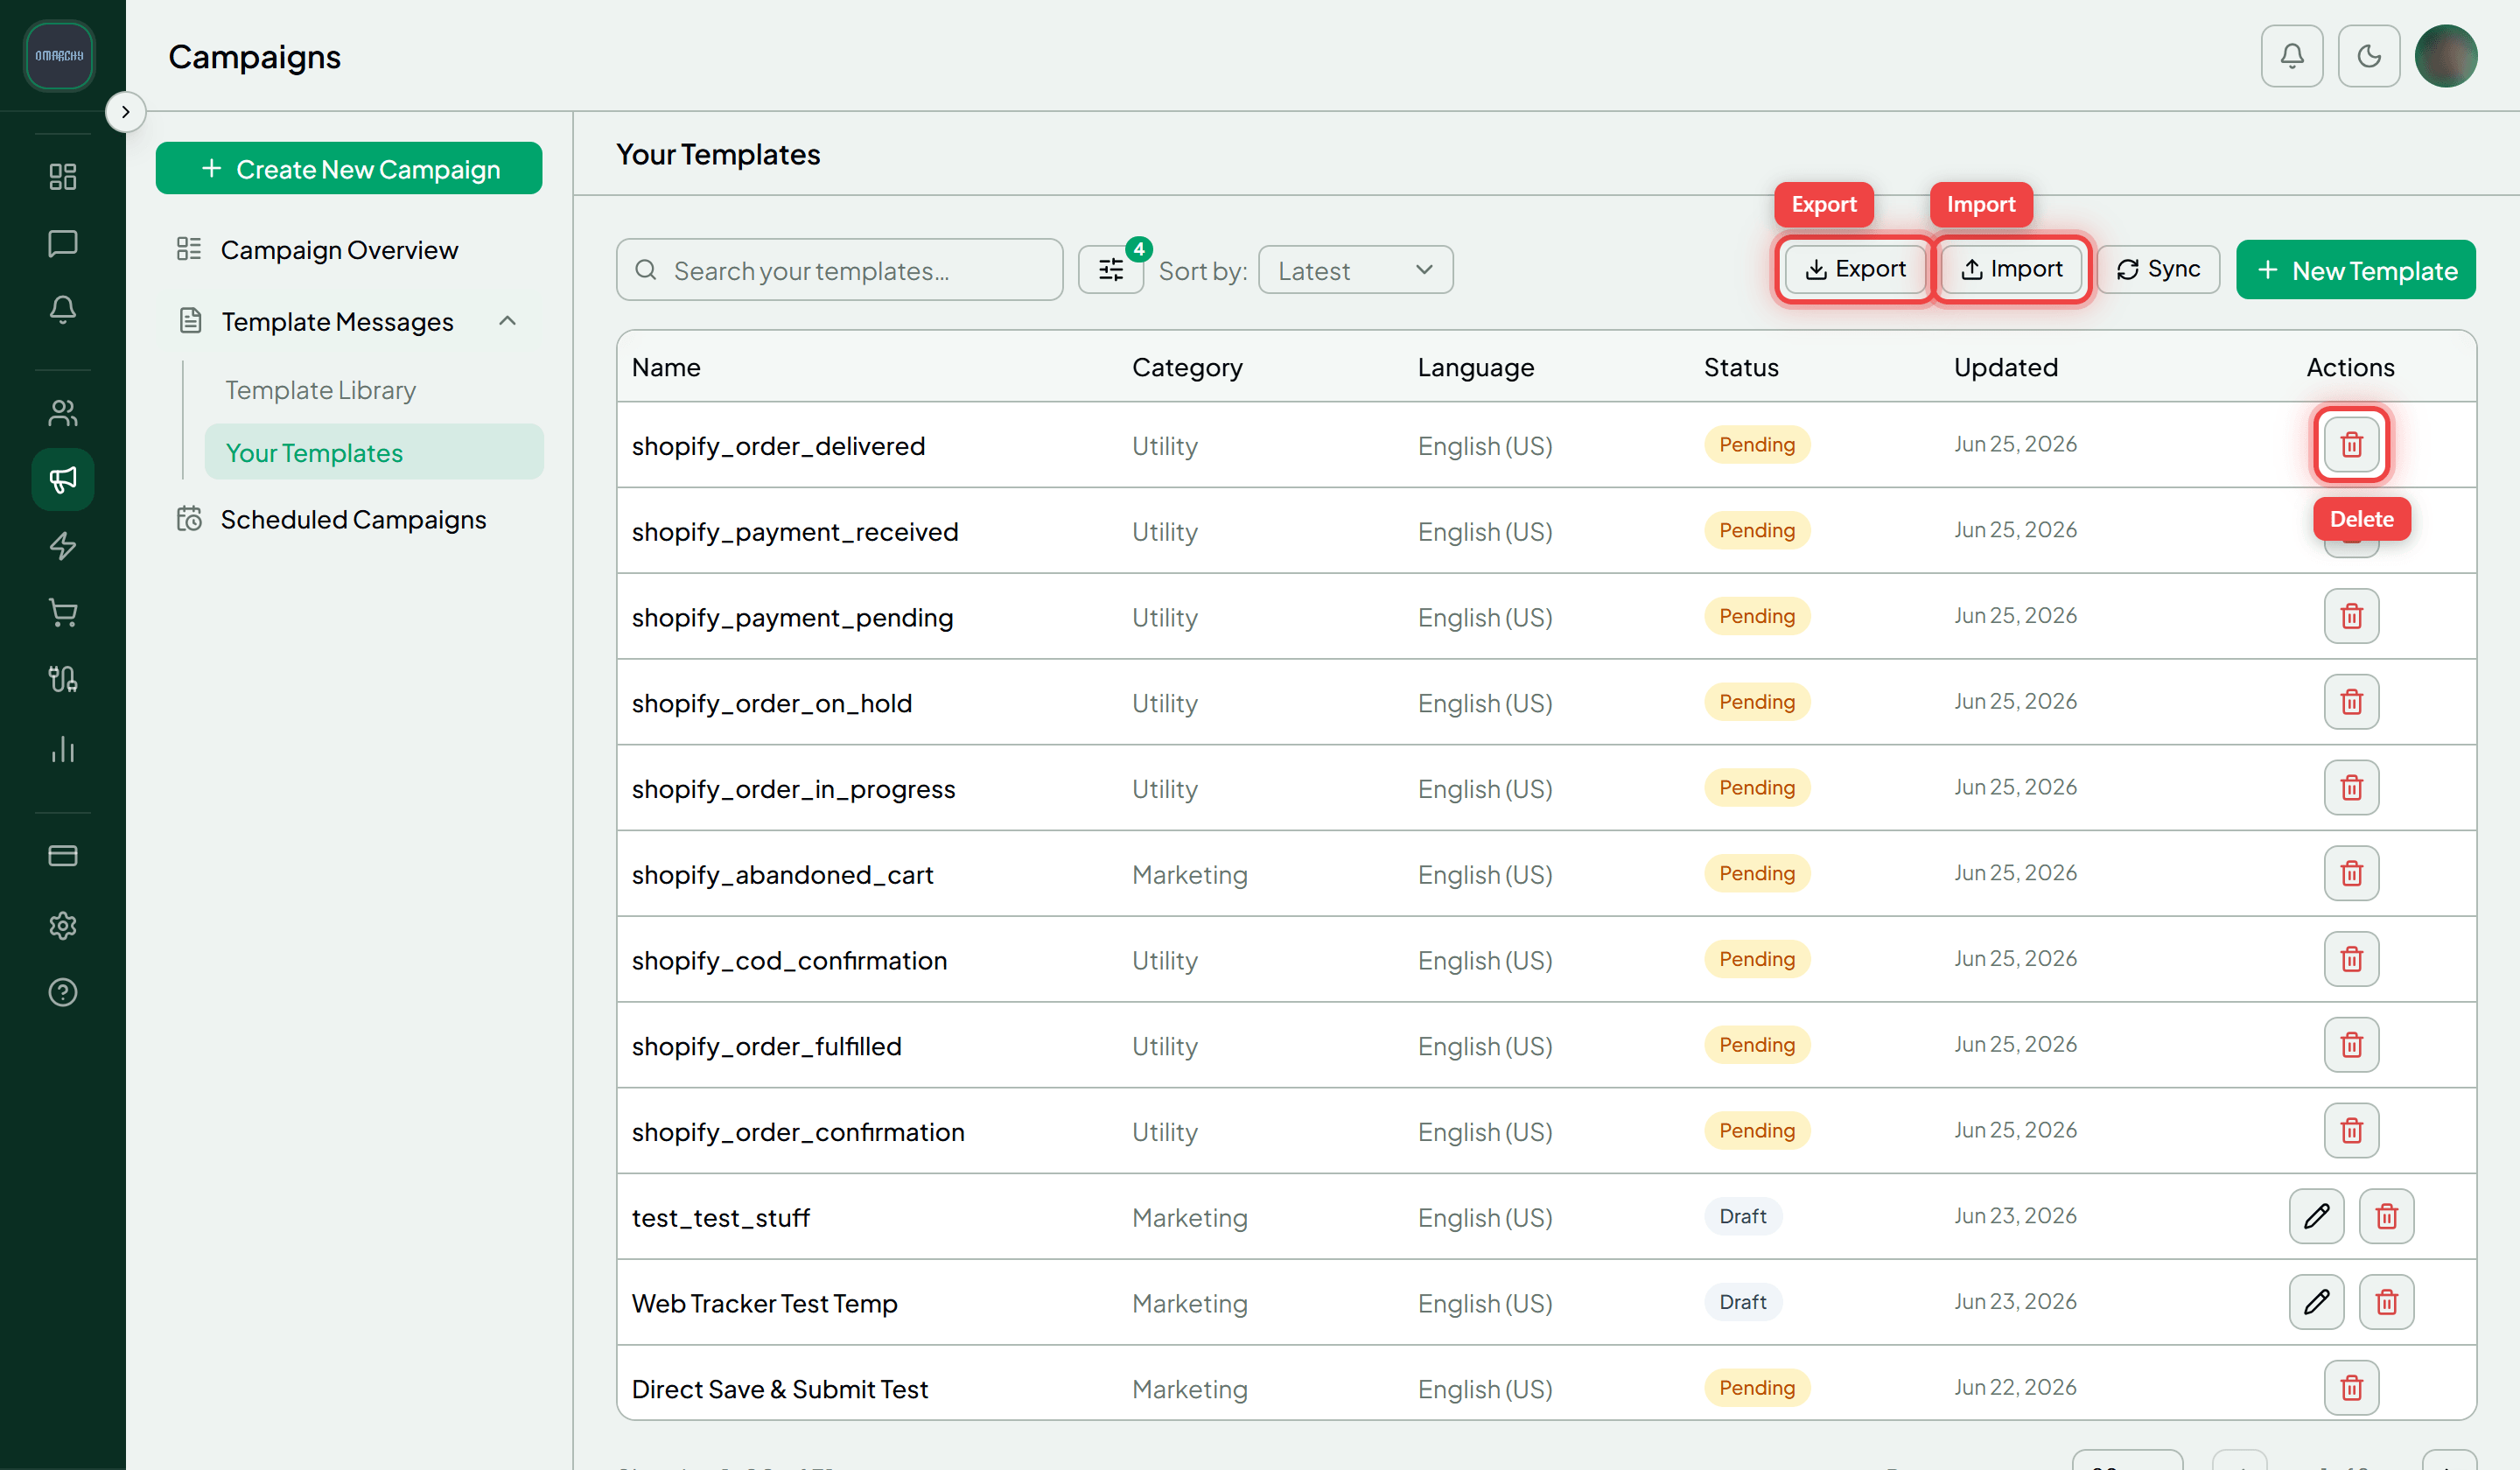Click the Direct Save & Submit Test name
Screen dimensions: 2520x1470
[x=780, y=1389]
